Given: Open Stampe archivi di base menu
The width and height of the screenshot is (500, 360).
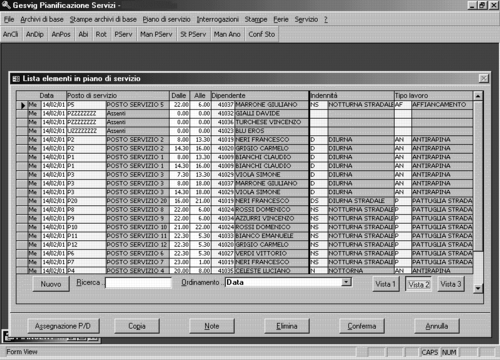Looking at the screenshot, I should tap(103, 19).
